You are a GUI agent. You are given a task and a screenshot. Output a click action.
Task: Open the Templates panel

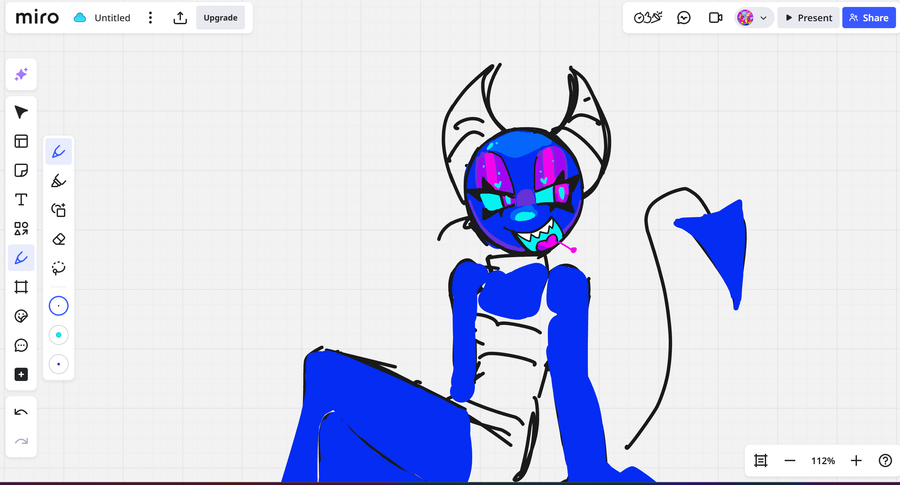pos(21,141)
